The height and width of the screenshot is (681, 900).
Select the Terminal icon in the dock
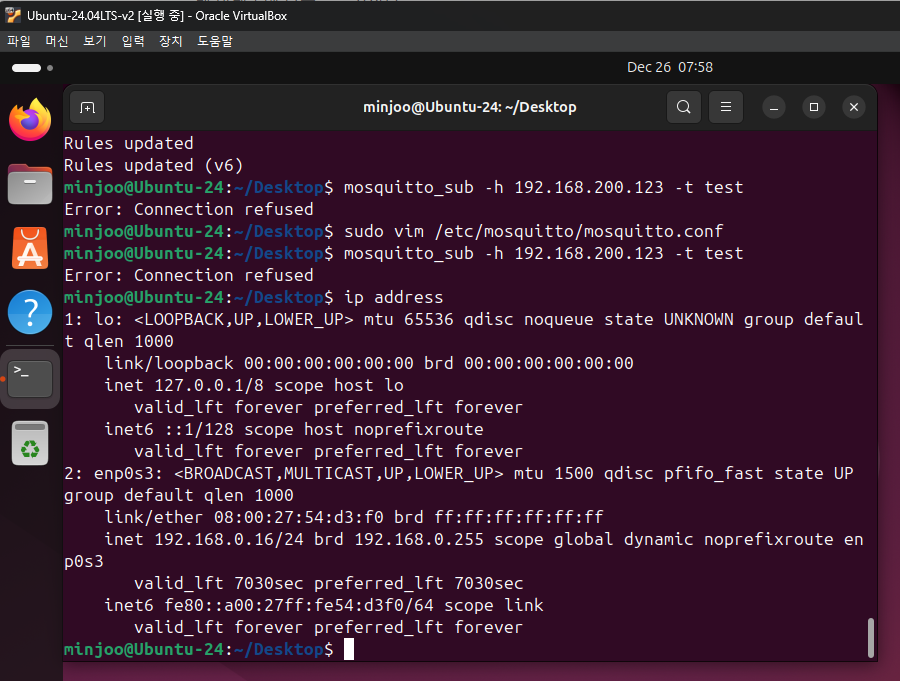[x=30, y=378]
